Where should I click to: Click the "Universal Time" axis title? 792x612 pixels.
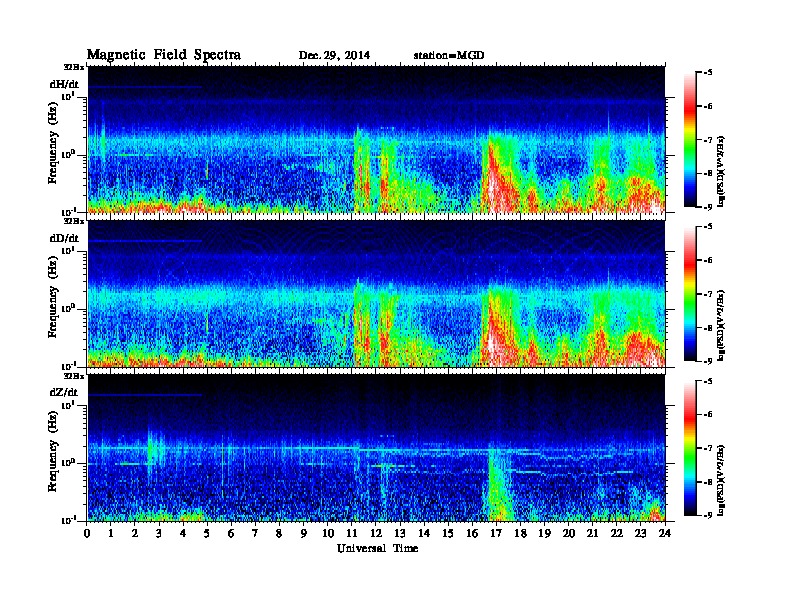pos(377,548)
